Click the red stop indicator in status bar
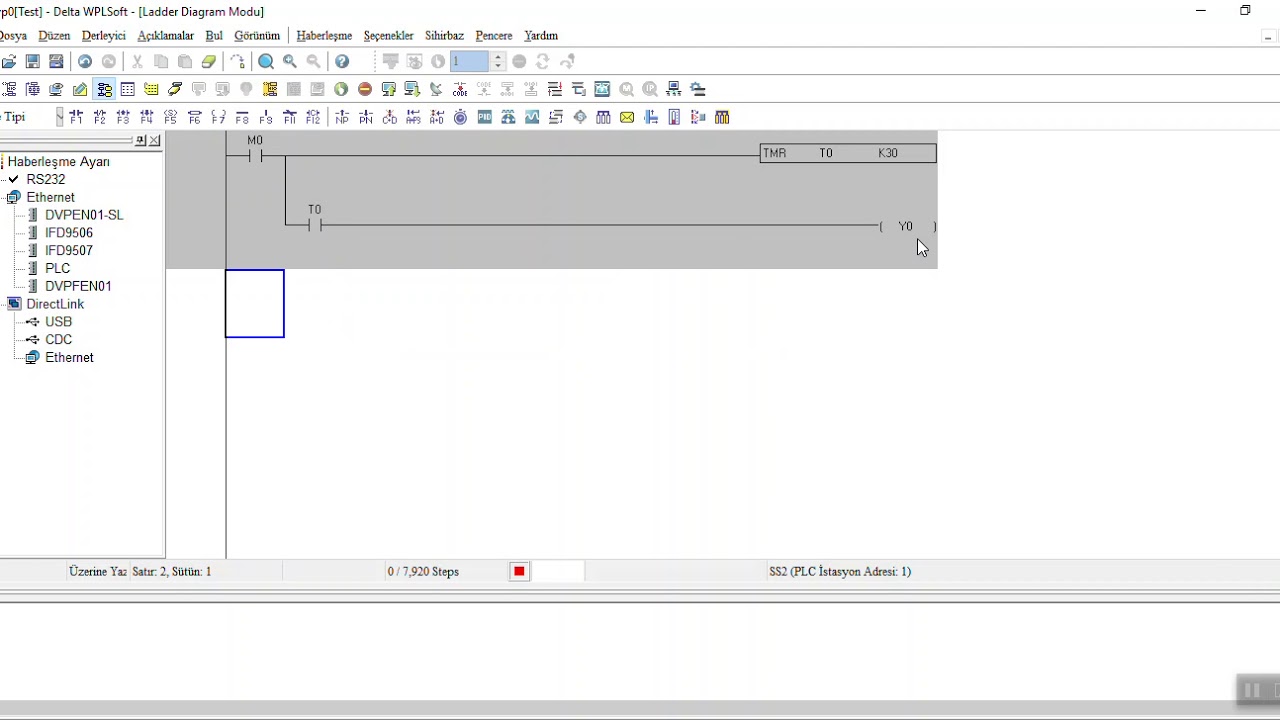The height and width of the screenshot is (720, 1280). (519, 572)
